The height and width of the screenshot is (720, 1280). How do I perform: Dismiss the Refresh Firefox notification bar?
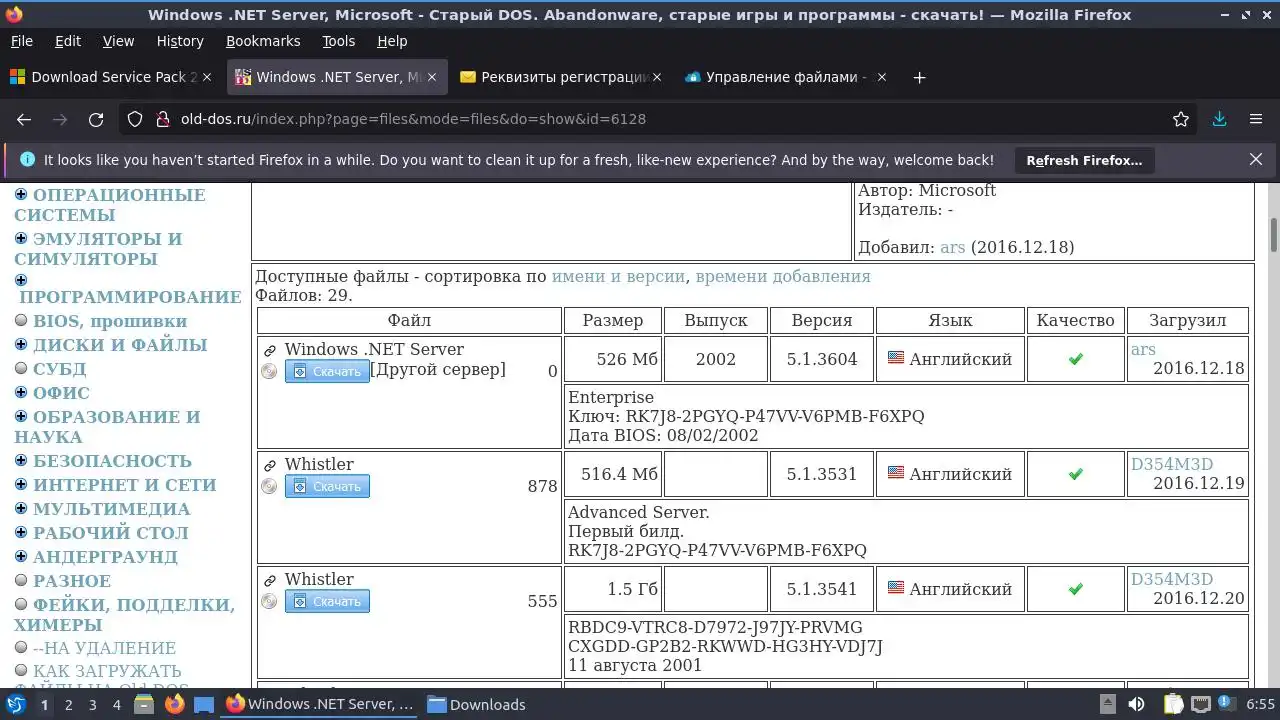tap(1256, 159)
